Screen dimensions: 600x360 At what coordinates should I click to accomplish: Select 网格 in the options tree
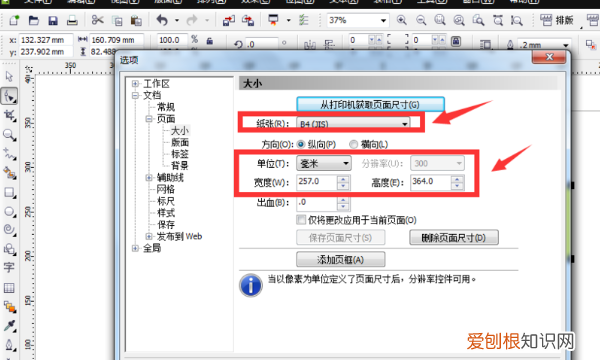click(x=166, y=189)
